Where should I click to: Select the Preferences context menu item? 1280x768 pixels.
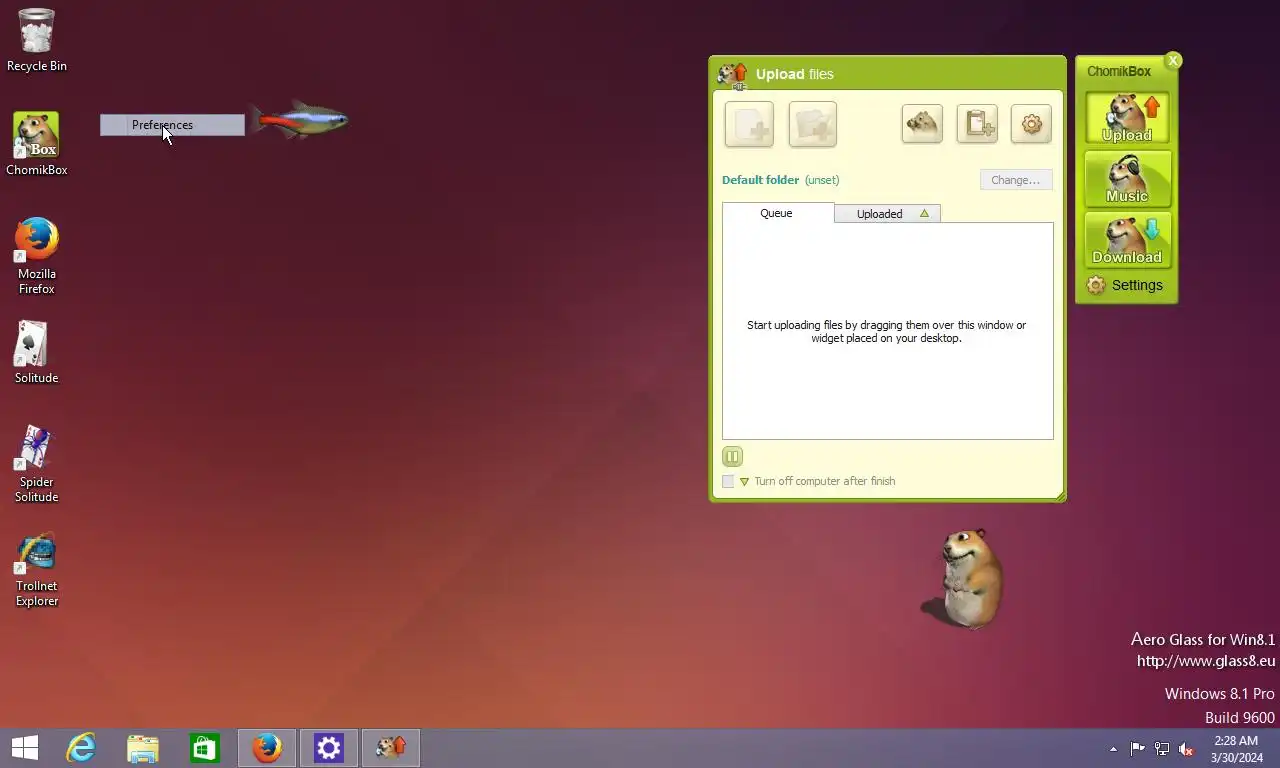(172, 125)
